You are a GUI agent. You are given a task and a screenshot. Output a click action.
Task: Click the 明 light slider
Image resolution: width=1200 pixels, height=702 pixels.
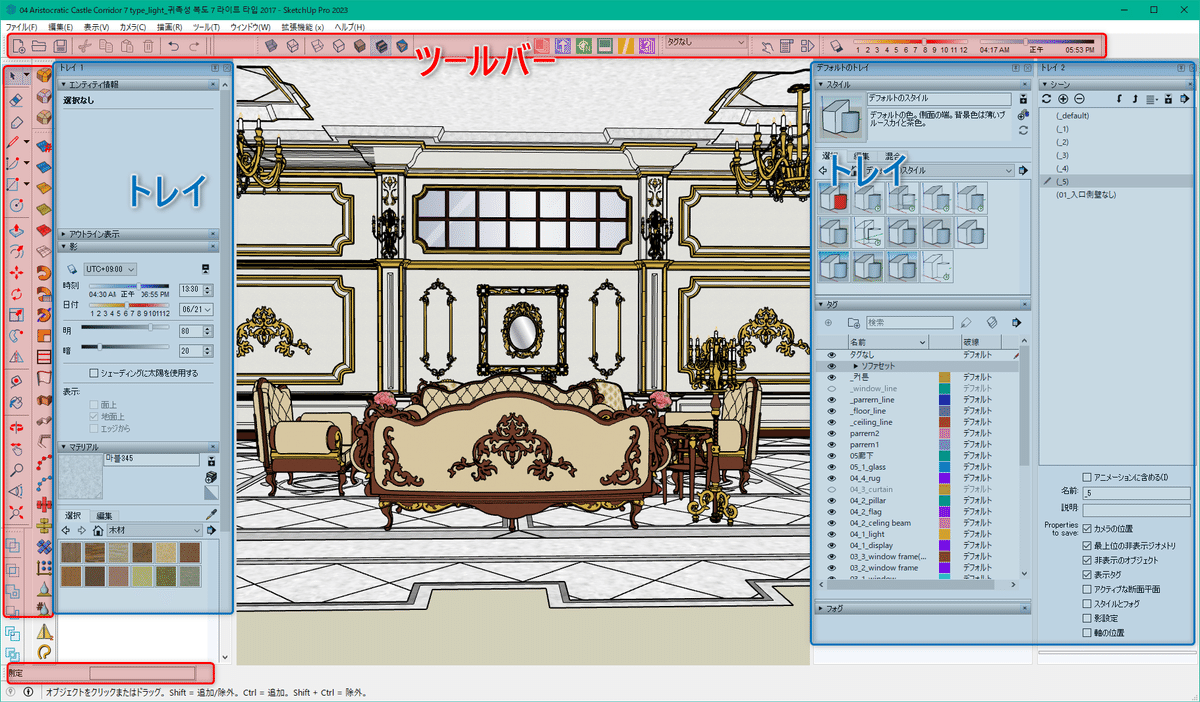[126, 328]
